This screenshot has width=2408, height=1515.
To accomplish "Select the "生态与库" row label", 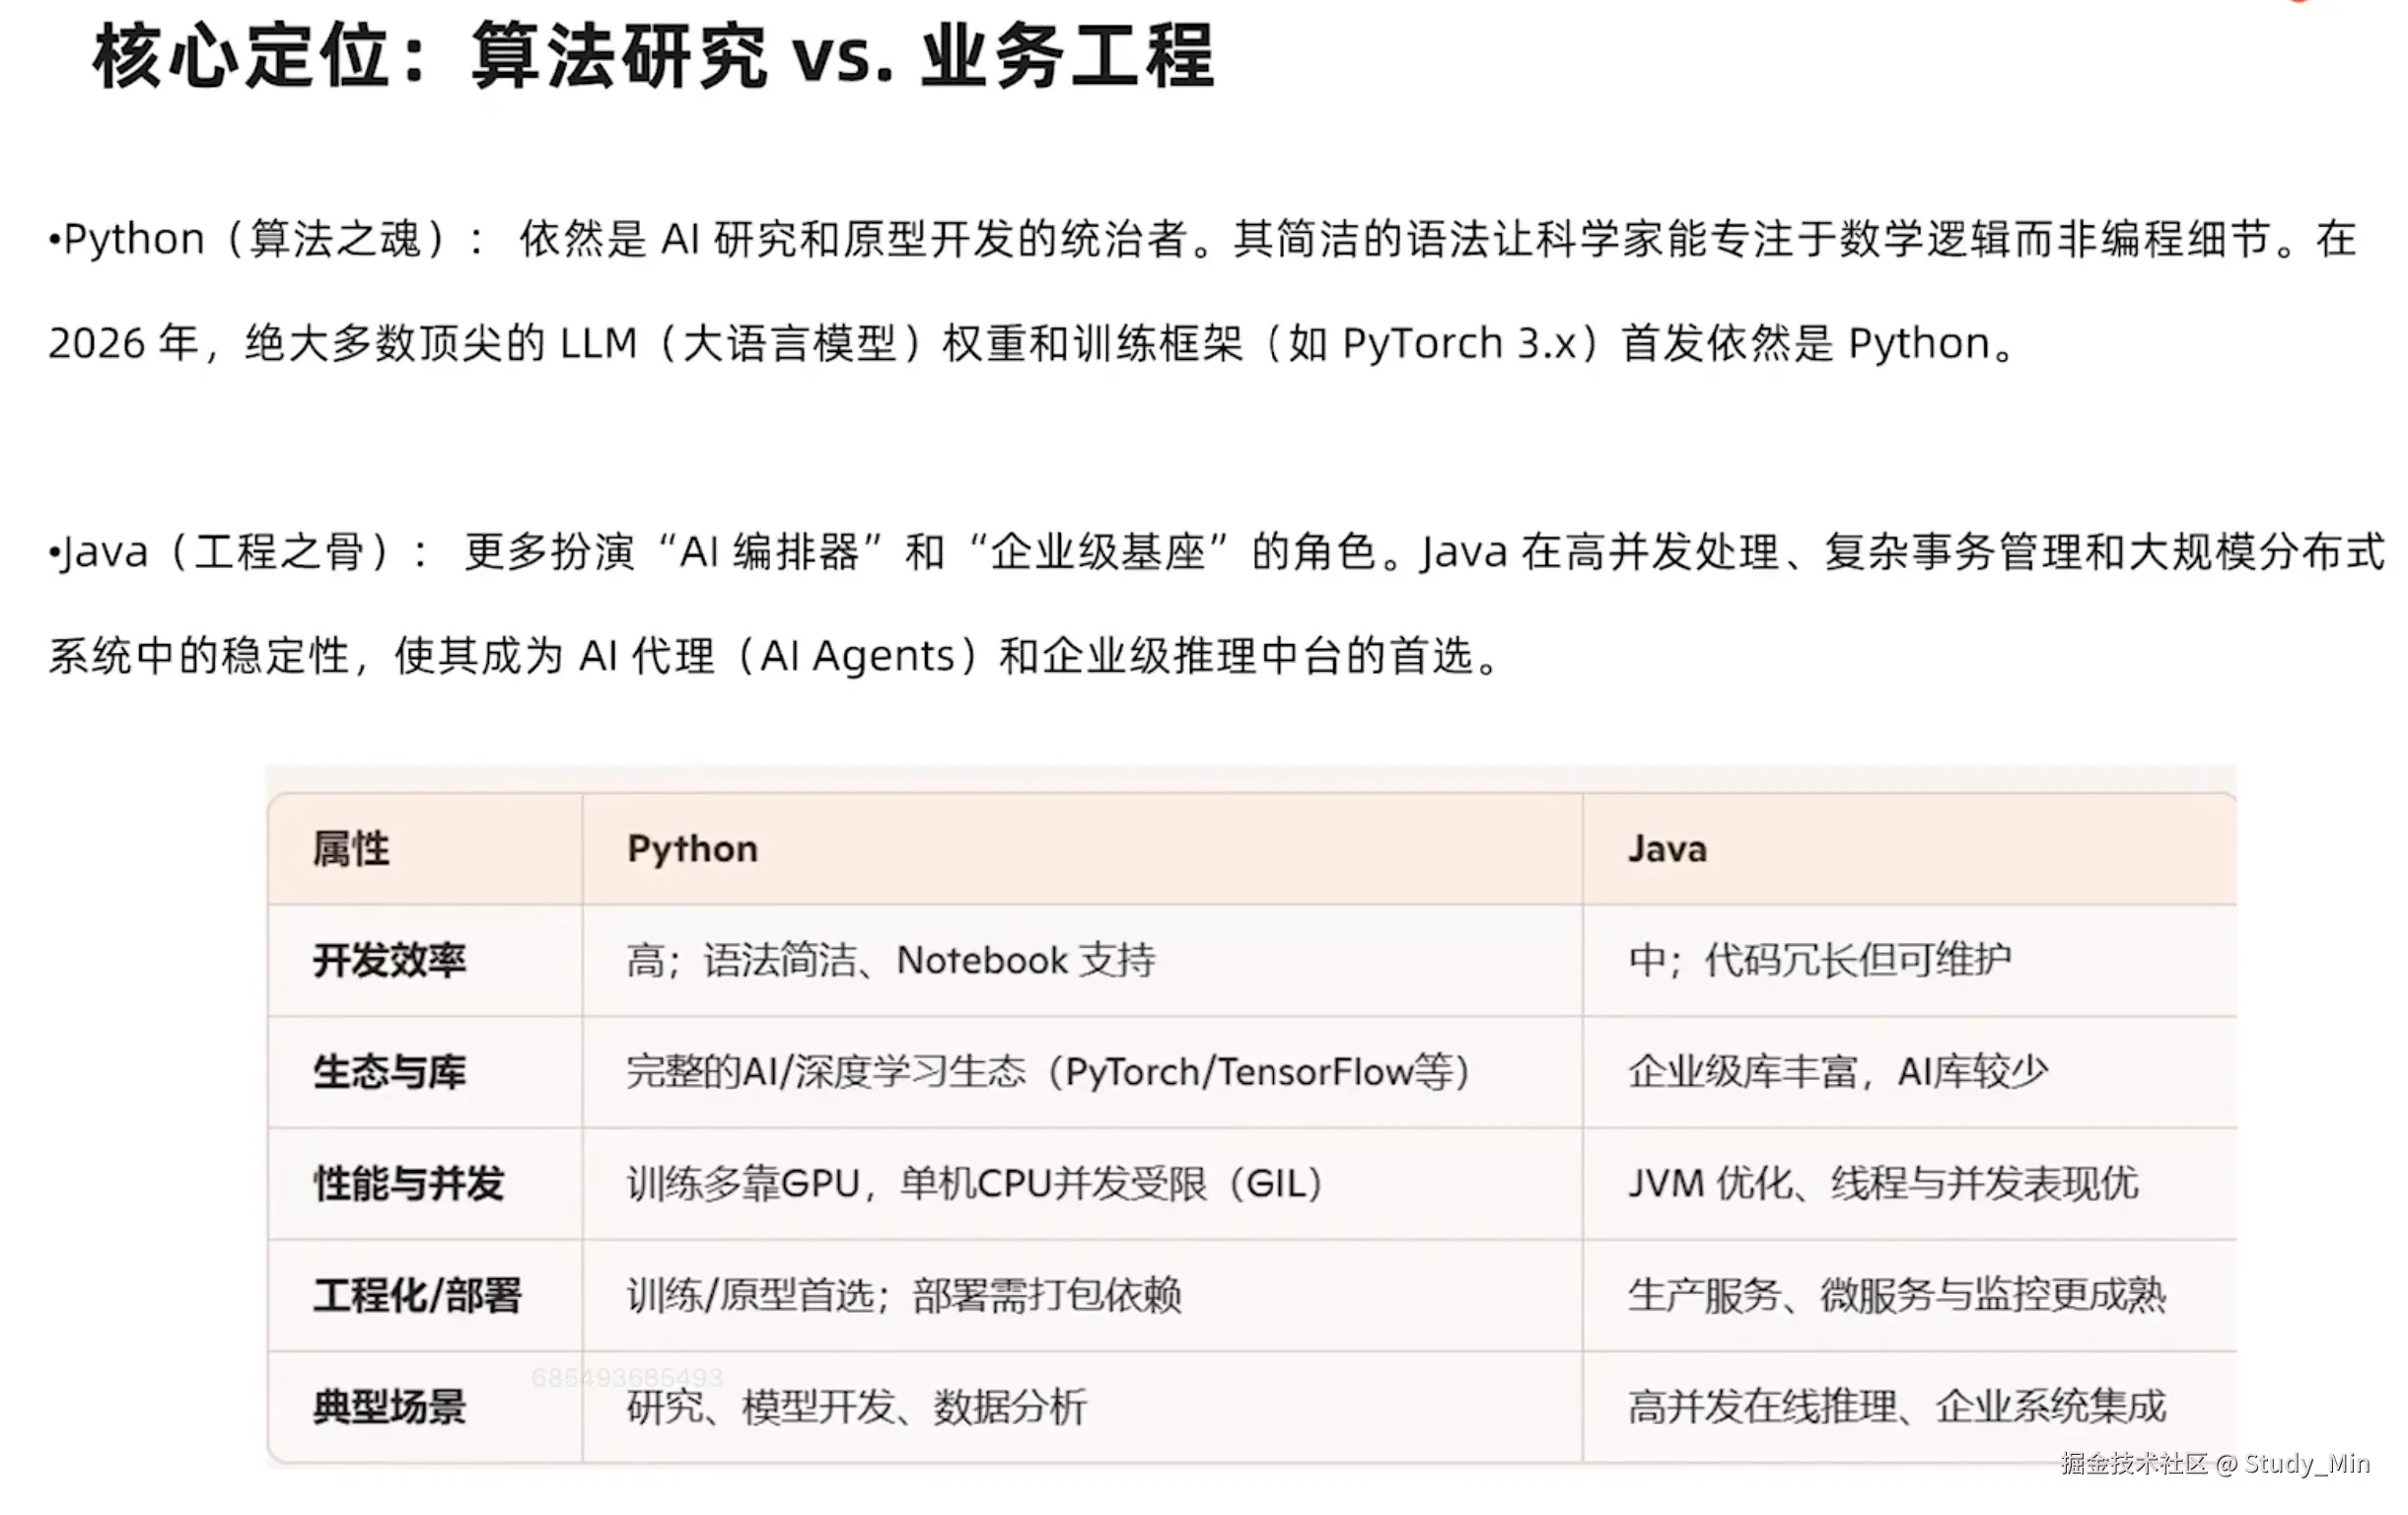I will click(x=389, y=1072).
